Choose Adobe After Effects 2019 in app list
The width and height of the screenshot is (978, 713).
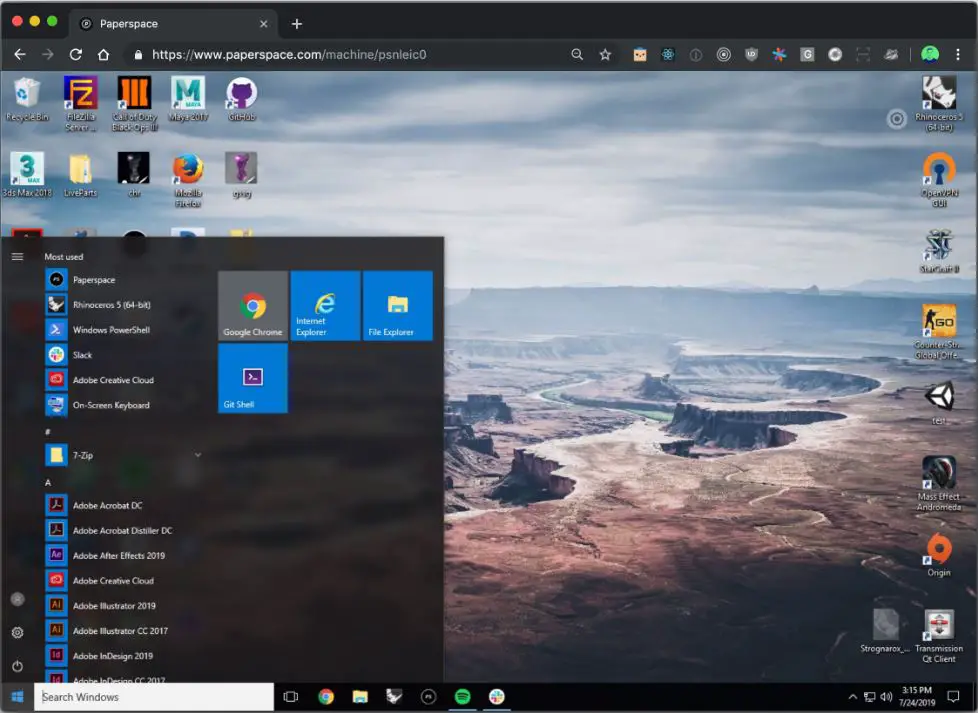[x=118, y=556]
